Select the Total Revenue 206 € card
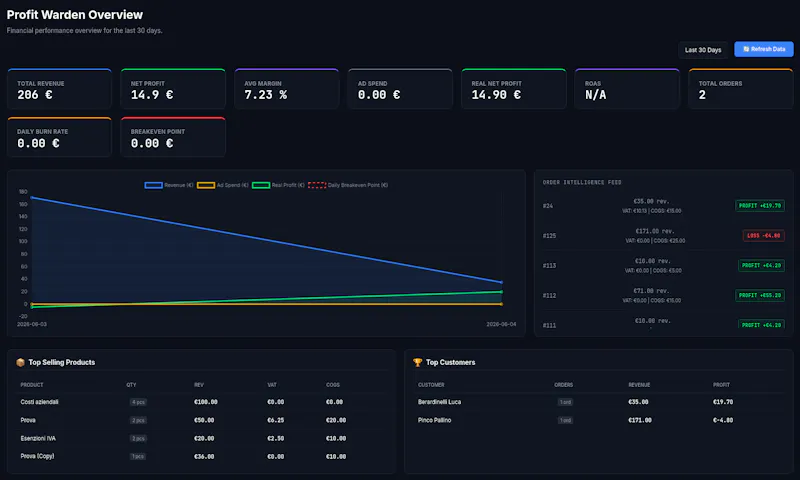The width and height of the screenshot is (800, 480). click(59, 89)
